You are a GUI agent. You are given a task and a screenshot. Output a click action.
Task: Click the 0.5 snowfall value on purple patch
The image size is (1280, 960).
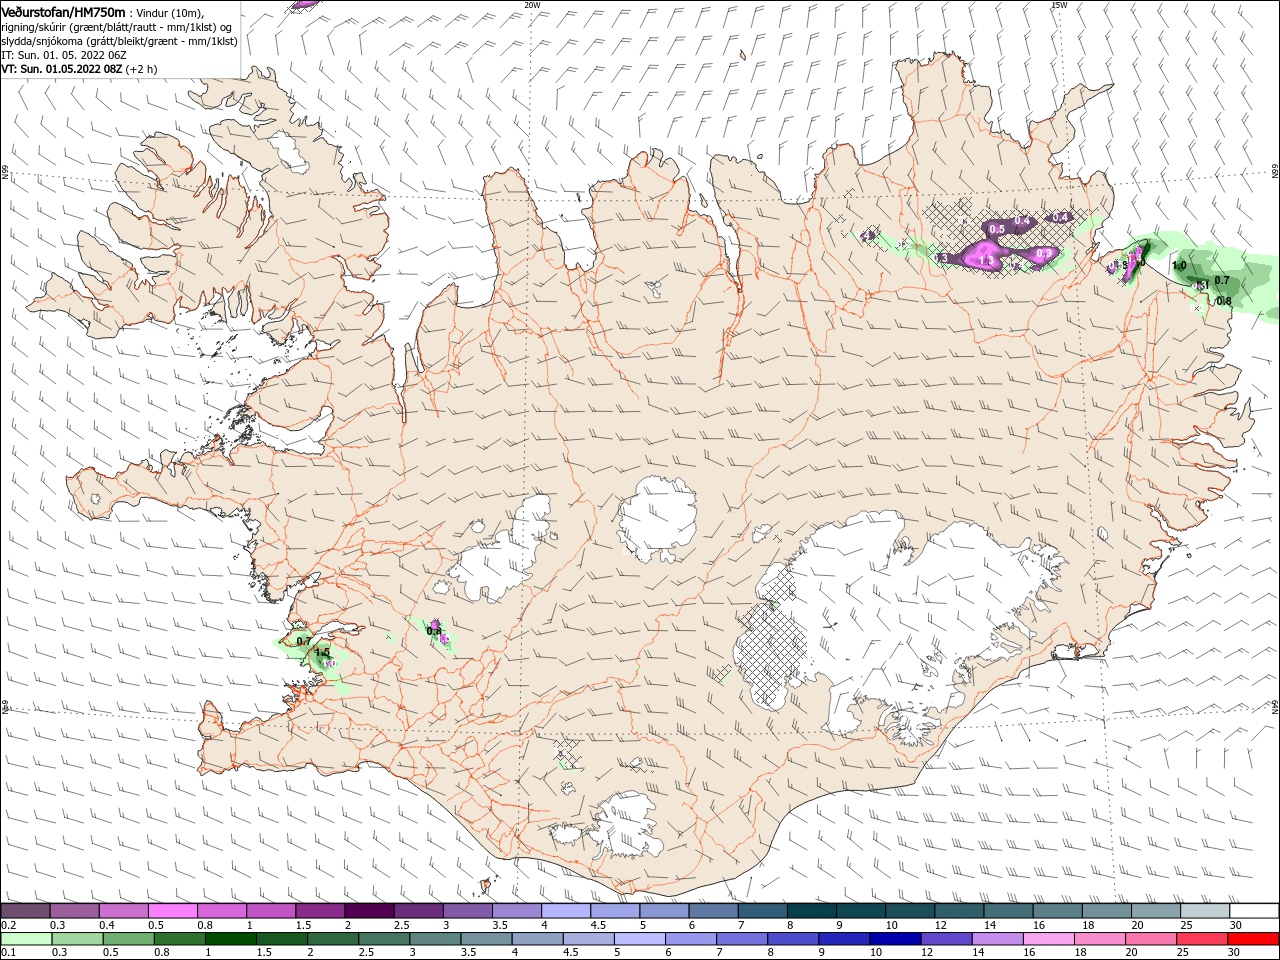pos(997,229)
